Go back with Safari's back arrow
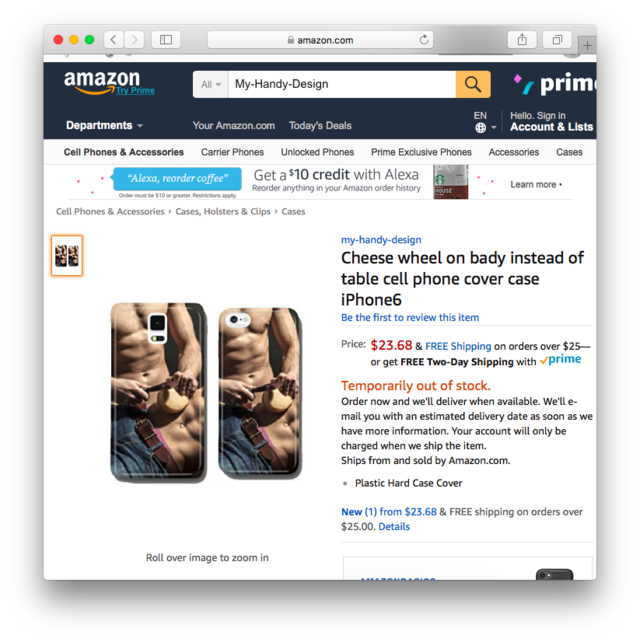Viewport: 640px width, 642px height. pos(113,40)
